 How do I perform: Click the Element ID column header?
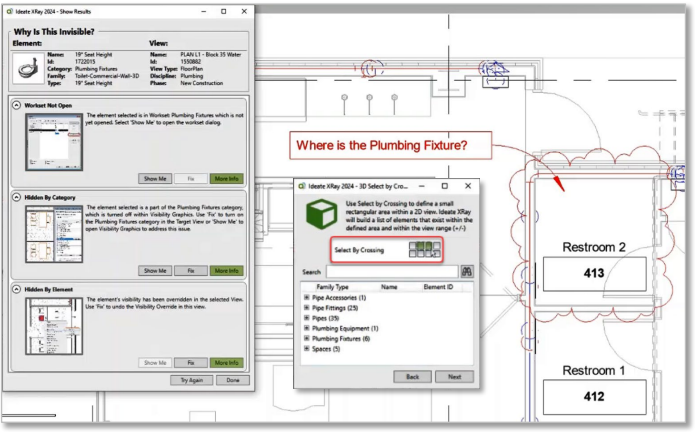(x=438, y=287)
